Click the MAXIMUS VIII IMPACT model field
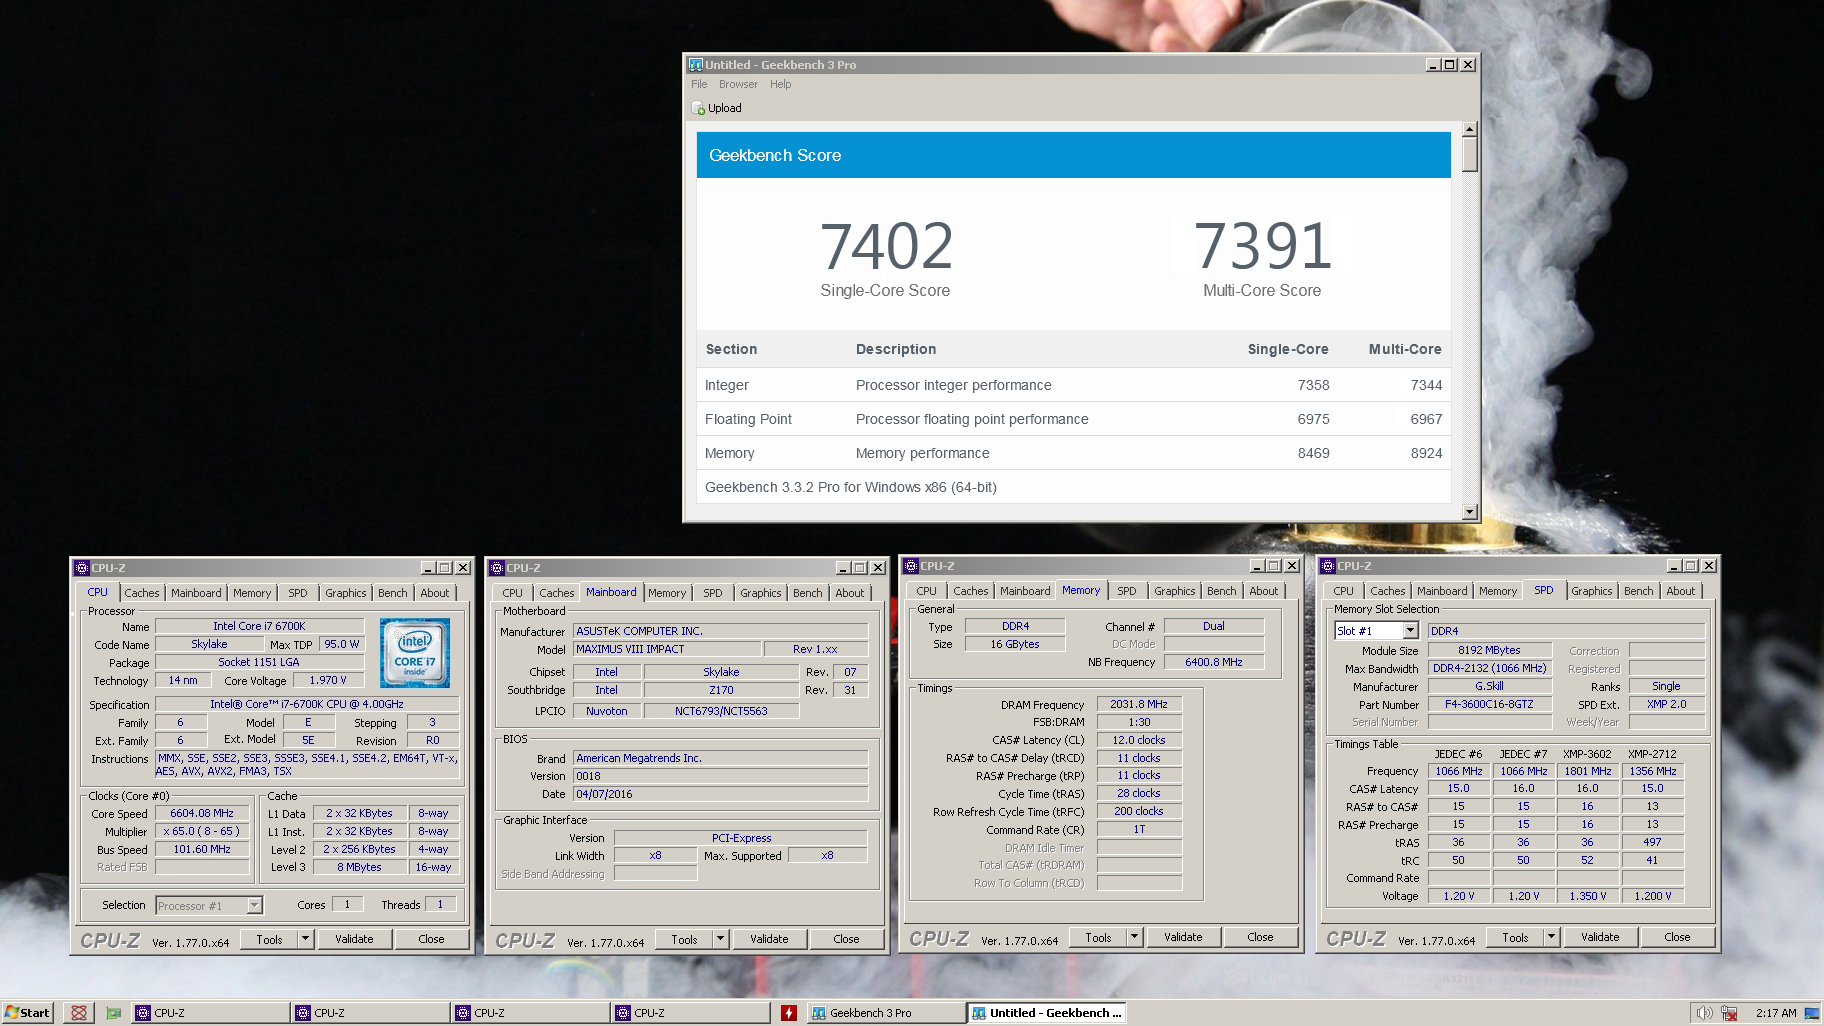The width and height of the screenshot is (1824, 1026). point(667,649)
